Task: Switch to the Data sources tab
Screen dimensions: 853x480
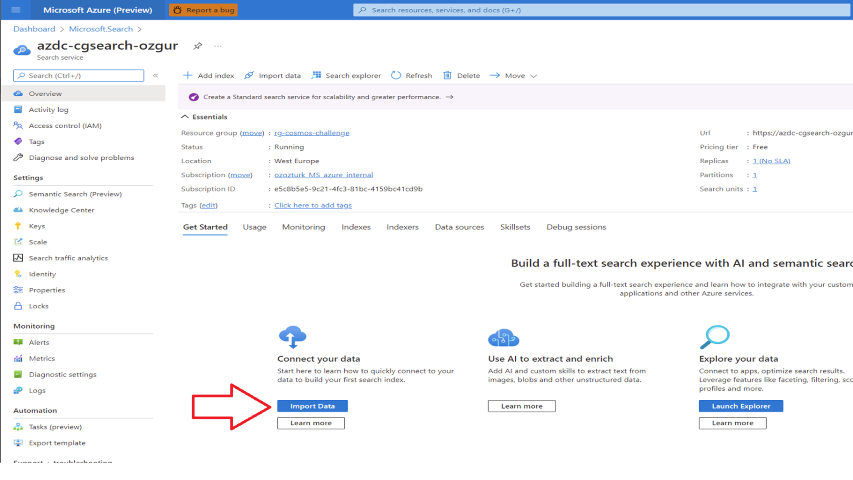Action: click(x=459, y=227)
